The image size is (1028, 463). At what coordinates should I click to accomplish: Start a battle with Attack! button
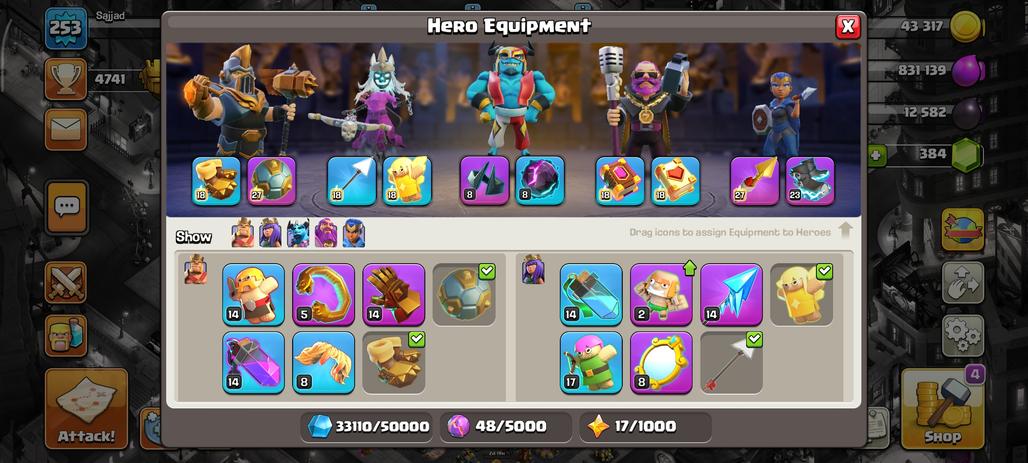[86, 408]
